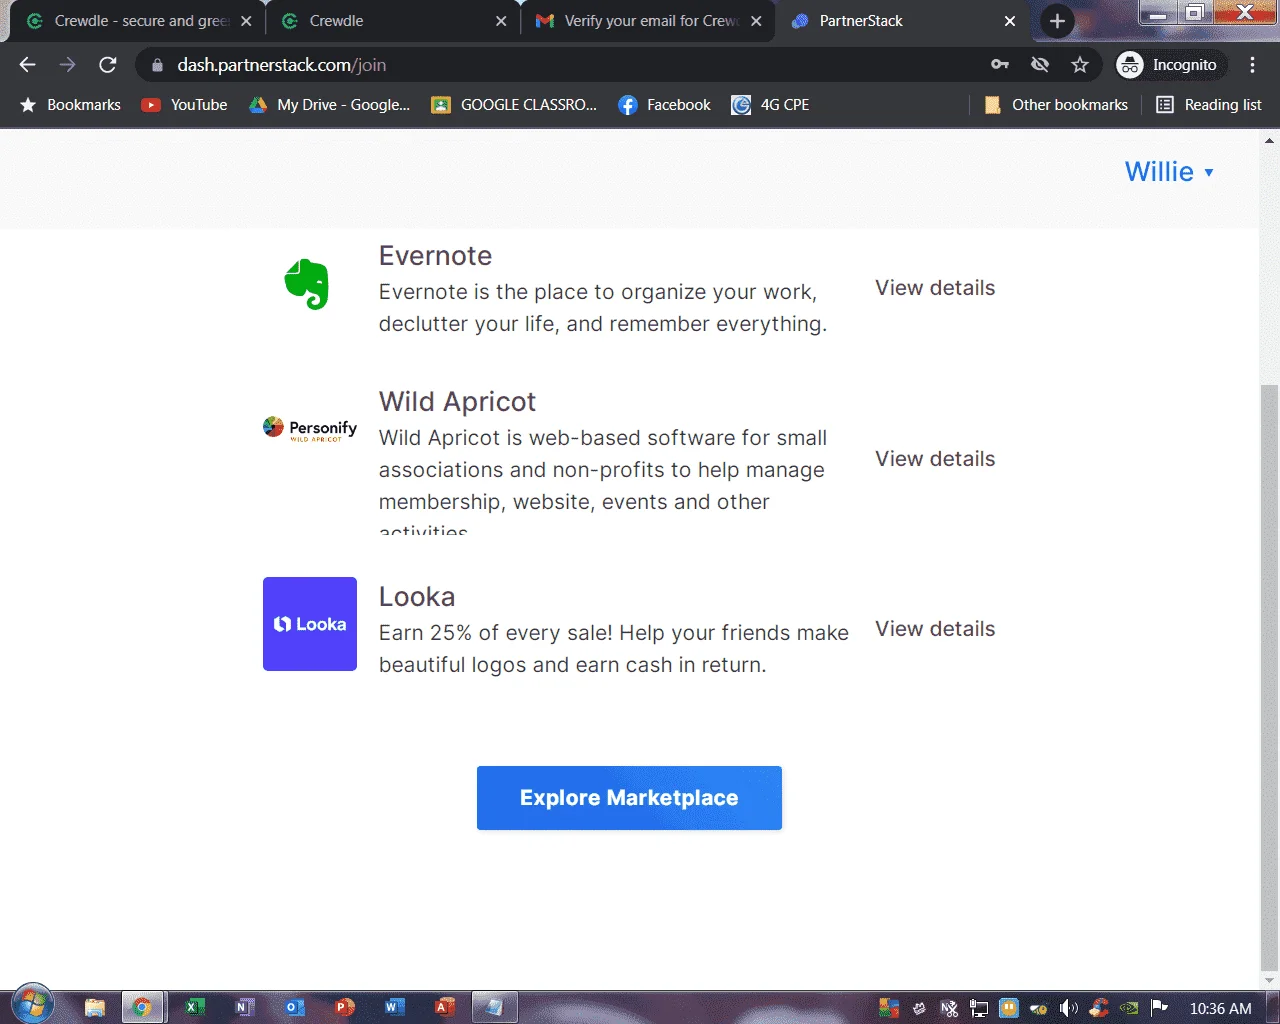Click the Chrome taskbar icon
The image size is (1280, 1024).
pos(142,1007)
